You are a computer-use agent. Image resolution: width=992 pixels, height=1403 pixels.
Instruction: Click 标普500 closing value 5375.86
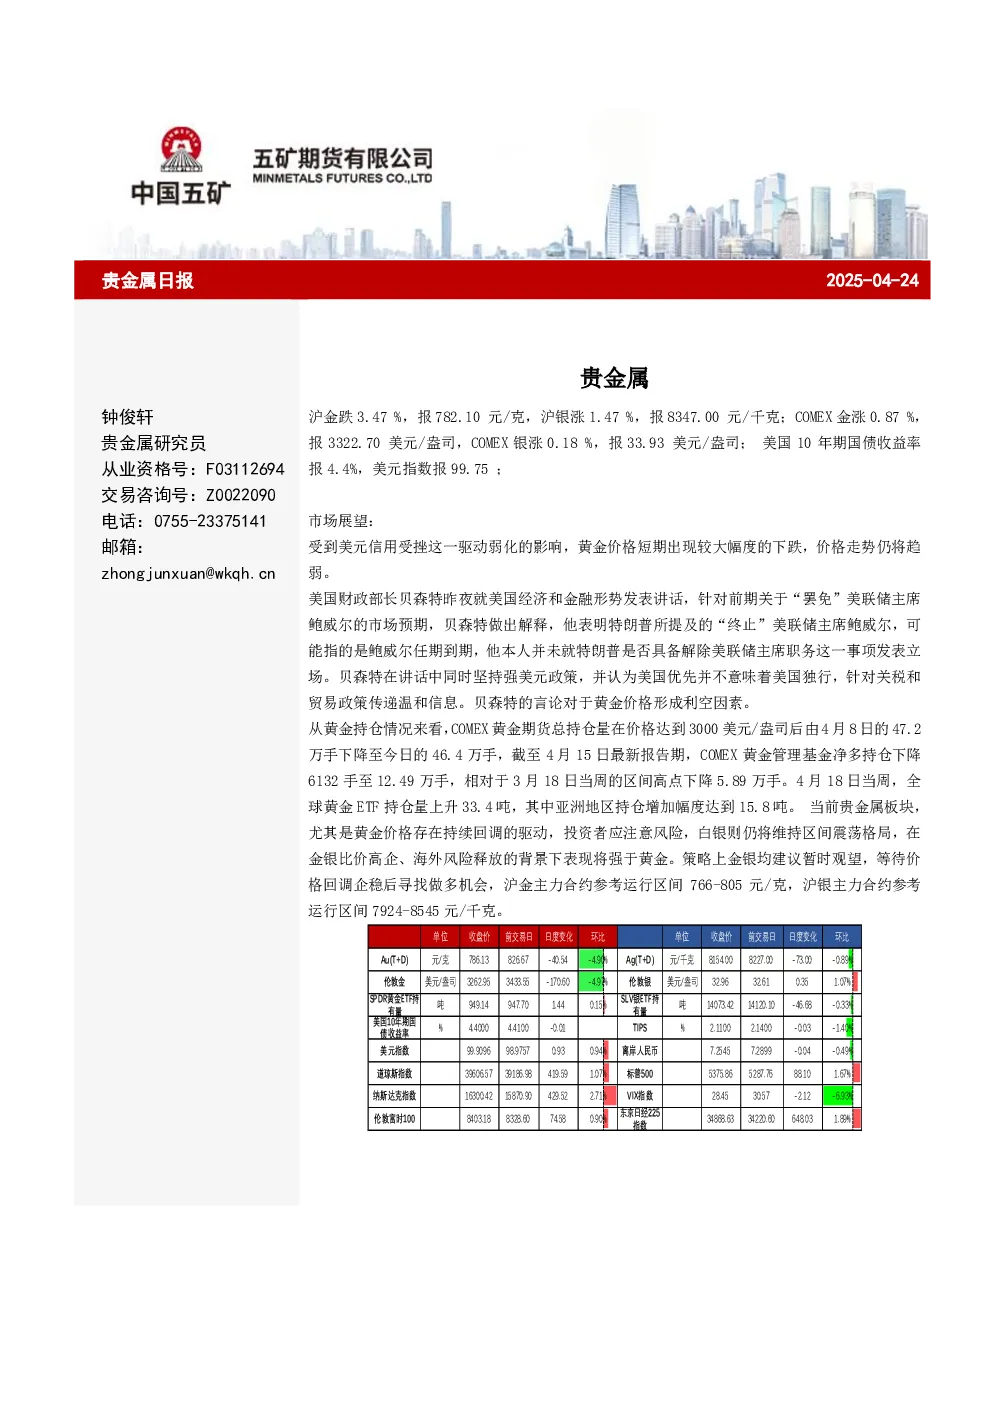721,1074
